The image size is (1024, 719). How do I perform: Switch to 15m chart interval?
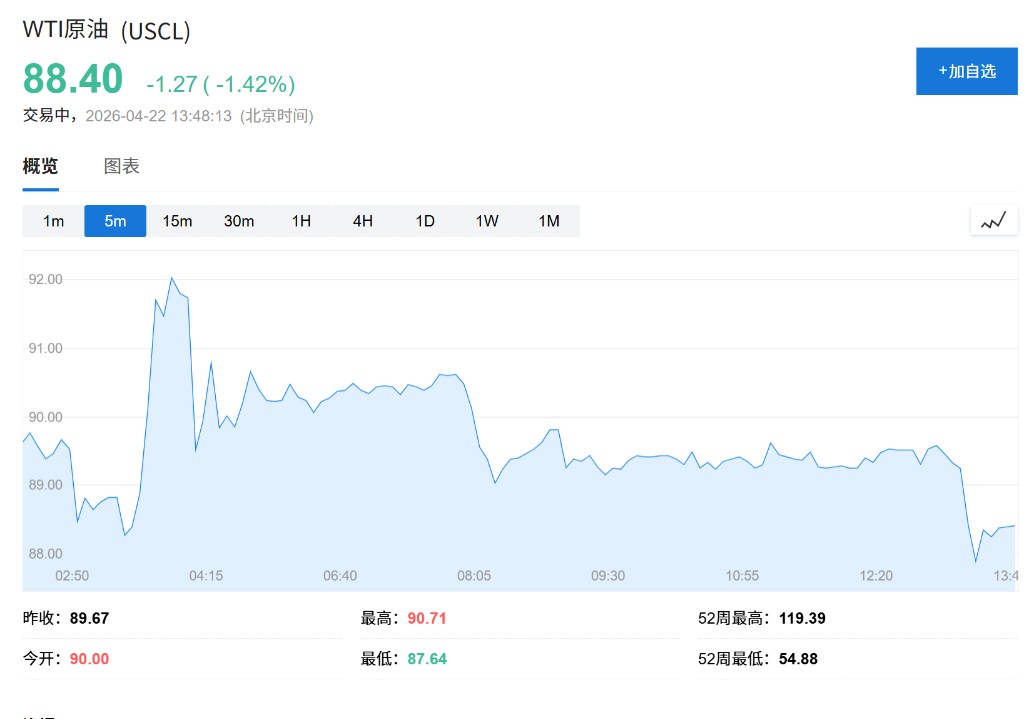coord(177,221)
